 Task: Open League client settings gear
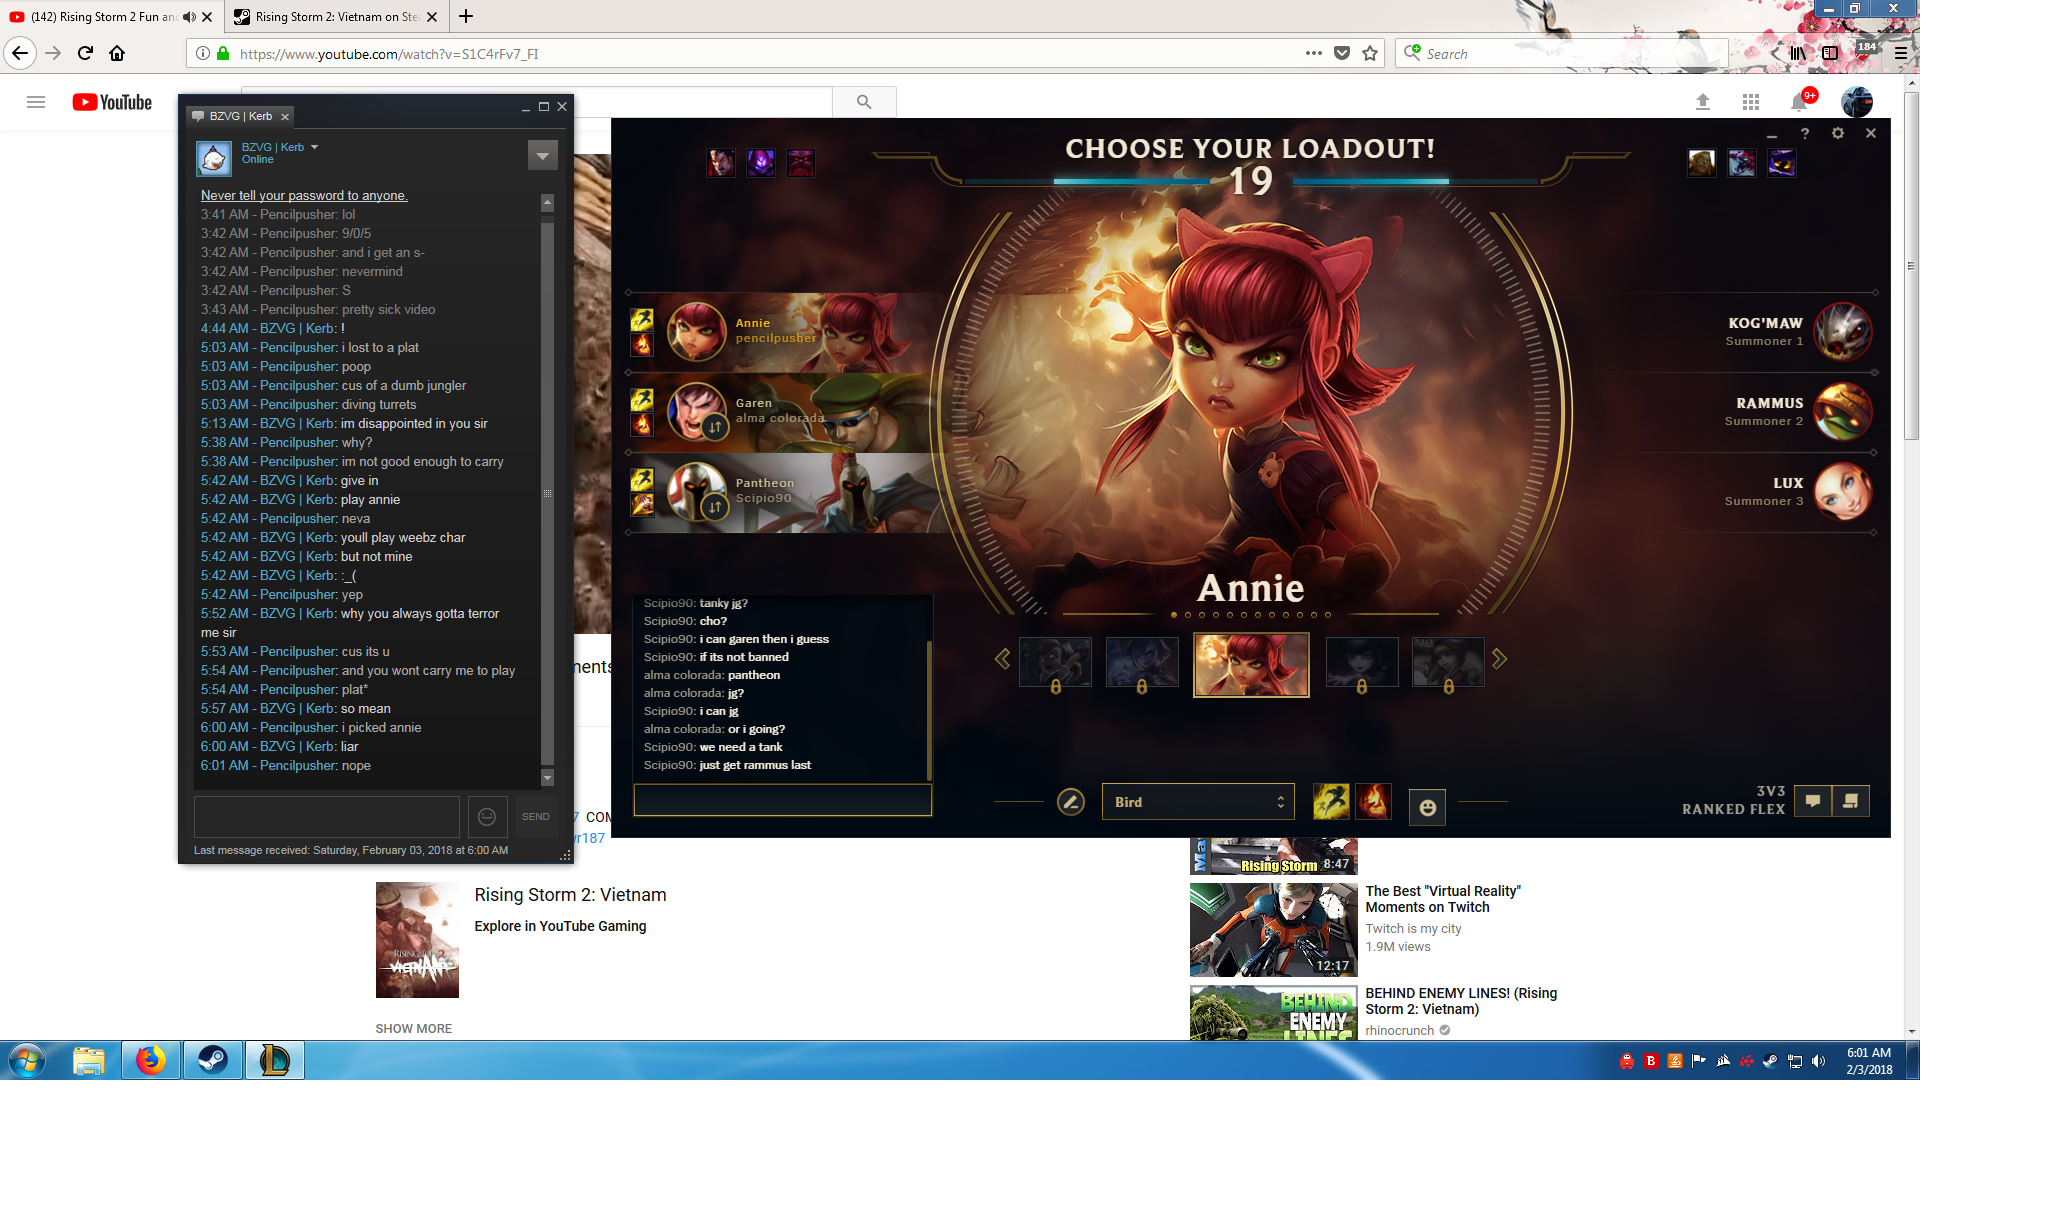[1837, 133]
